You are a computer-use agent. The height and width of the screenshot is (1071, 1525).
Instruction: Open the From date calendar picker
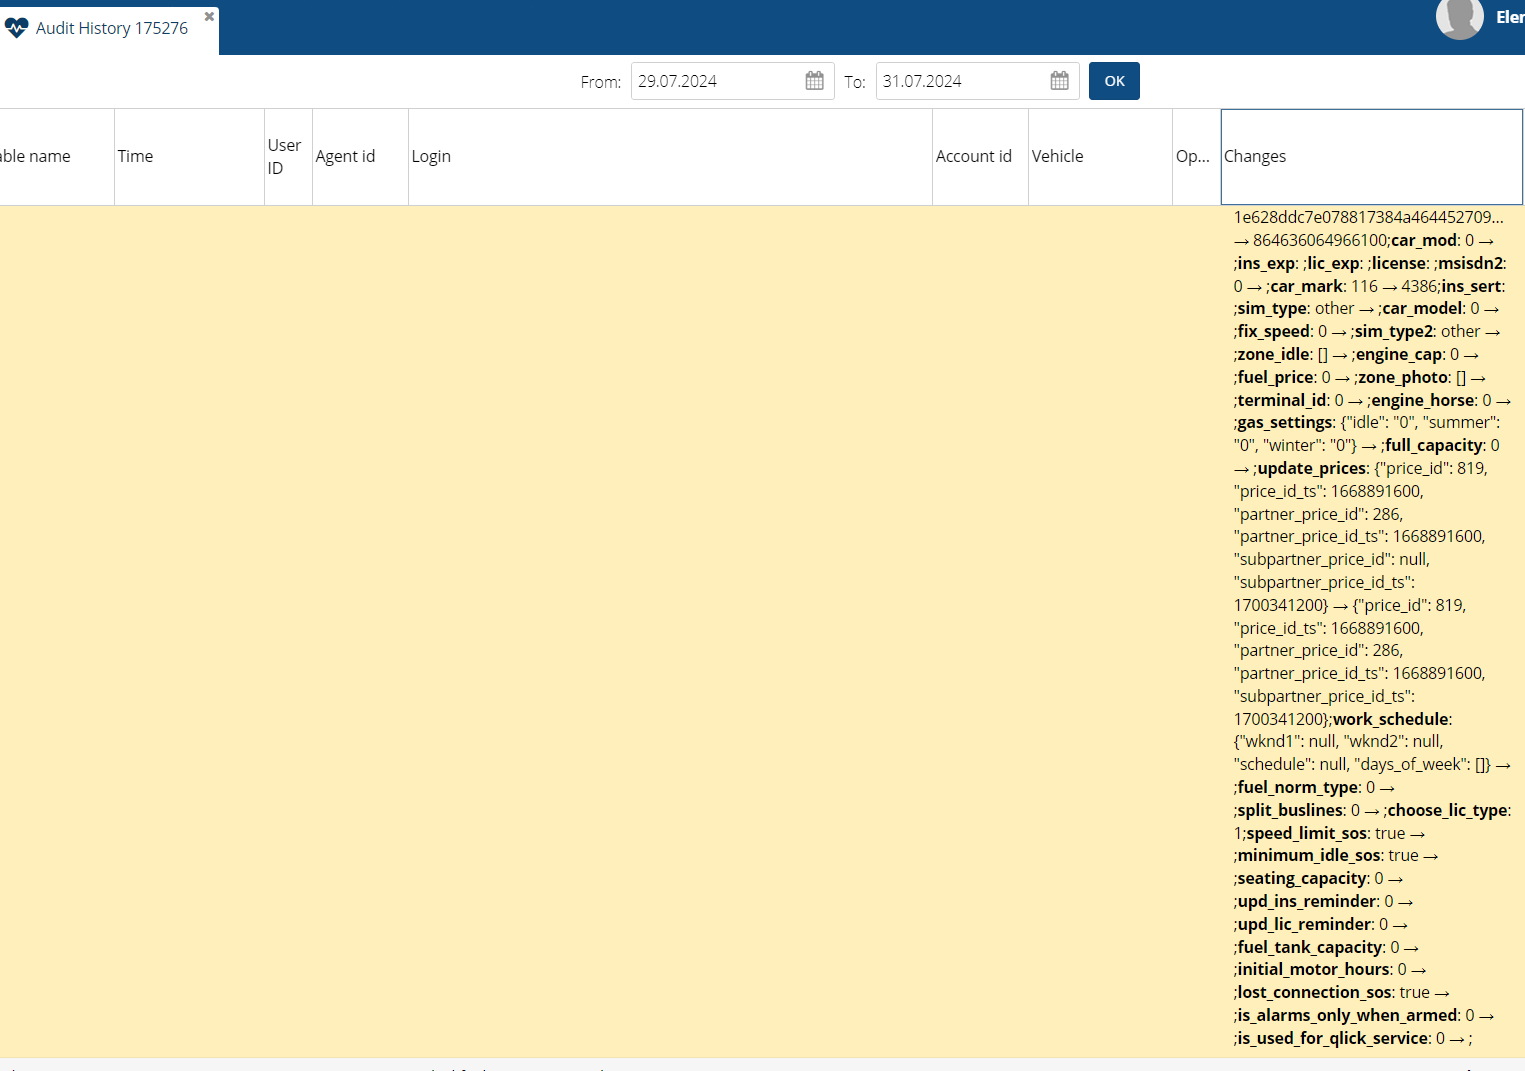[814, 81]
